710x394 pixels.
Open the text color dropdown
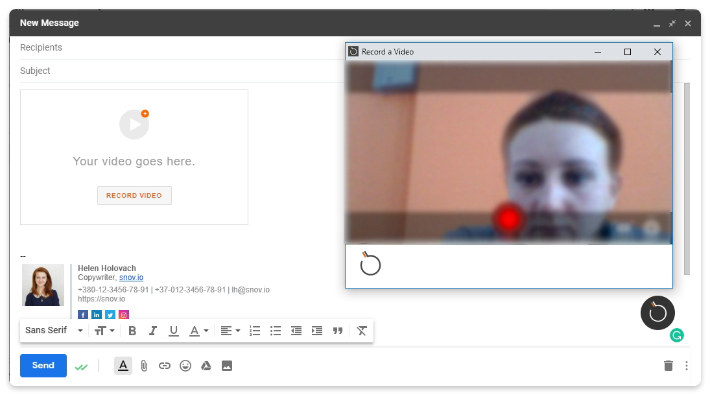[199, 331]
